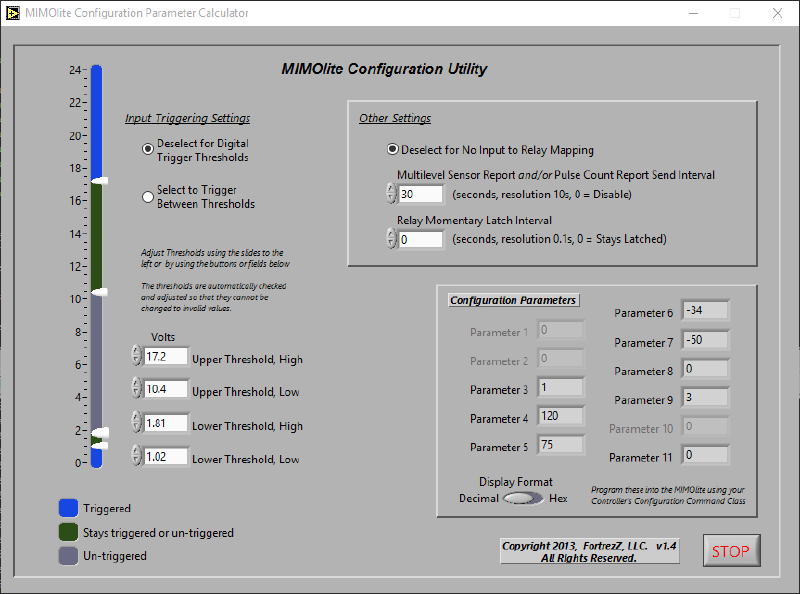Image resolution: width=800 pixels, height=594 pixels.
Task: Click the Parameter 6 value showing -34
Action: point(706,310)
